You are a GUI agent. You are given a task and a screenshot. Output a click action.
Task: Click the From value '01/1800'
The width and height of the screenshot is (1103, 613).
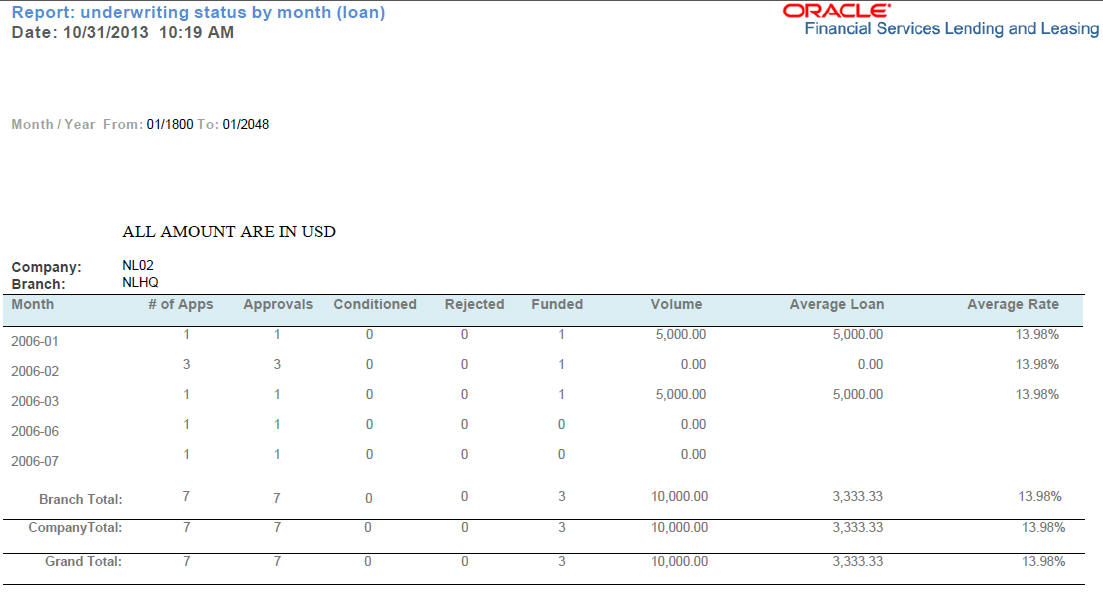point(170,125)
